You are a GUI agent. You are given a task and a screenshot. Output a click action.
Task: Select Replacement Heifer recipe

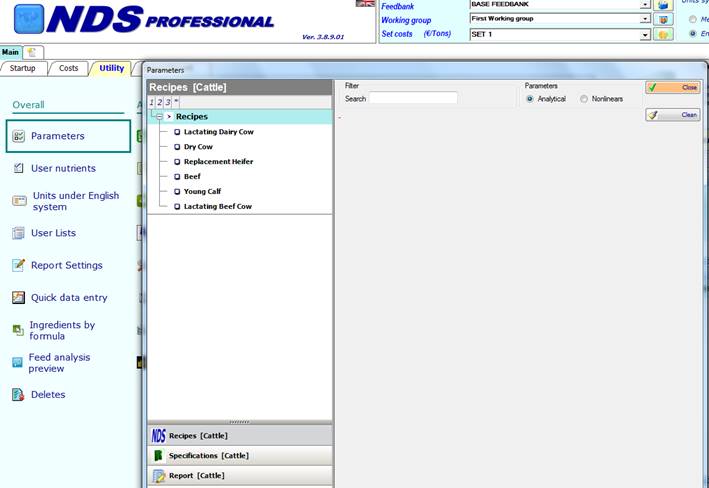pyautogui.click(x=218, y=161)
